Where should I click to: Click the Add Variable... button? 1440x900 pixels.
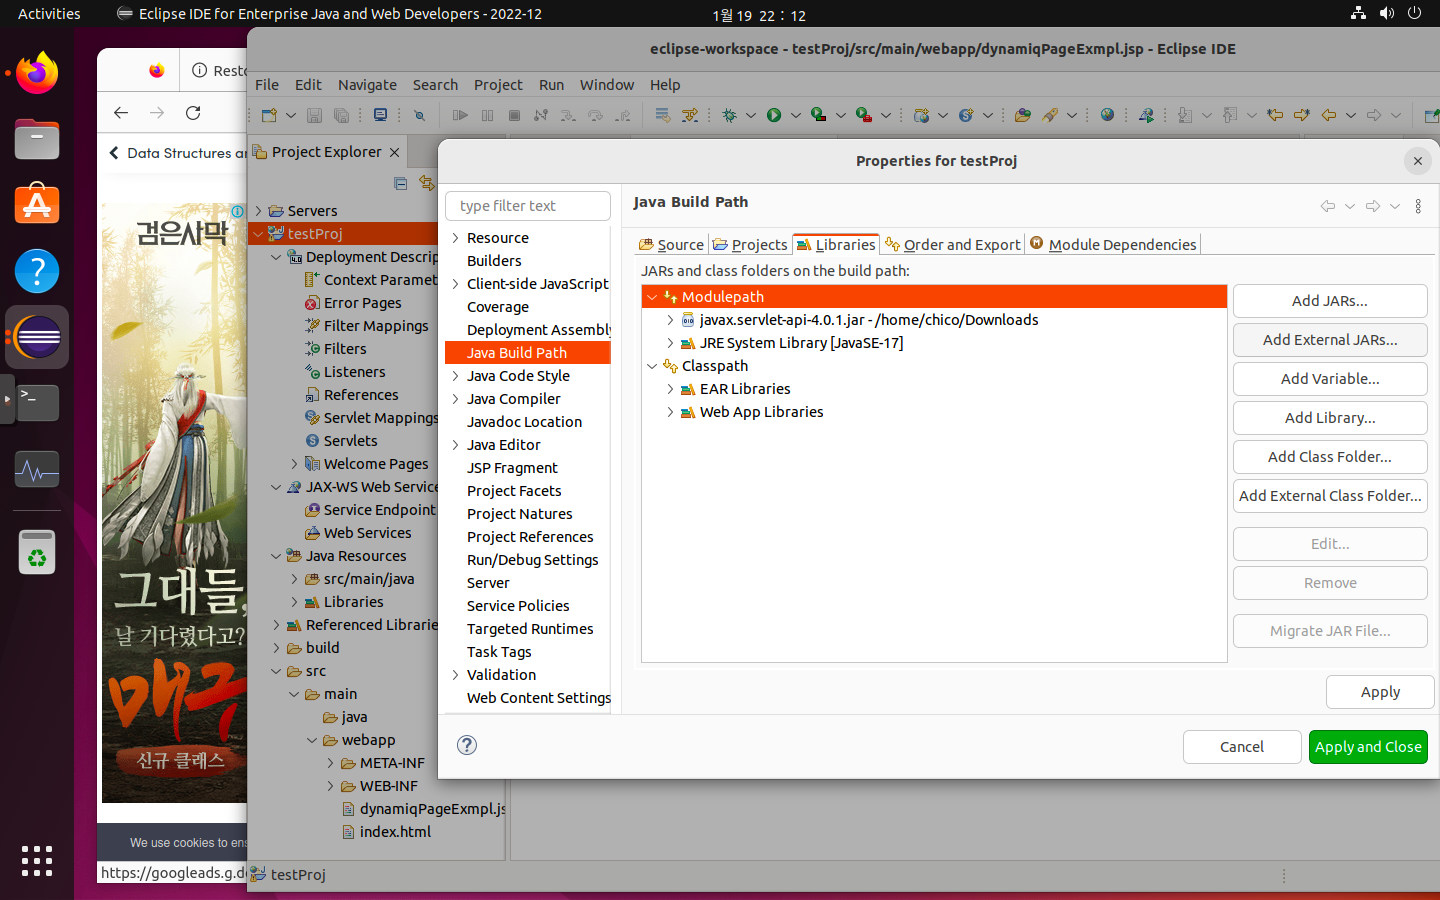point(1330,379)
